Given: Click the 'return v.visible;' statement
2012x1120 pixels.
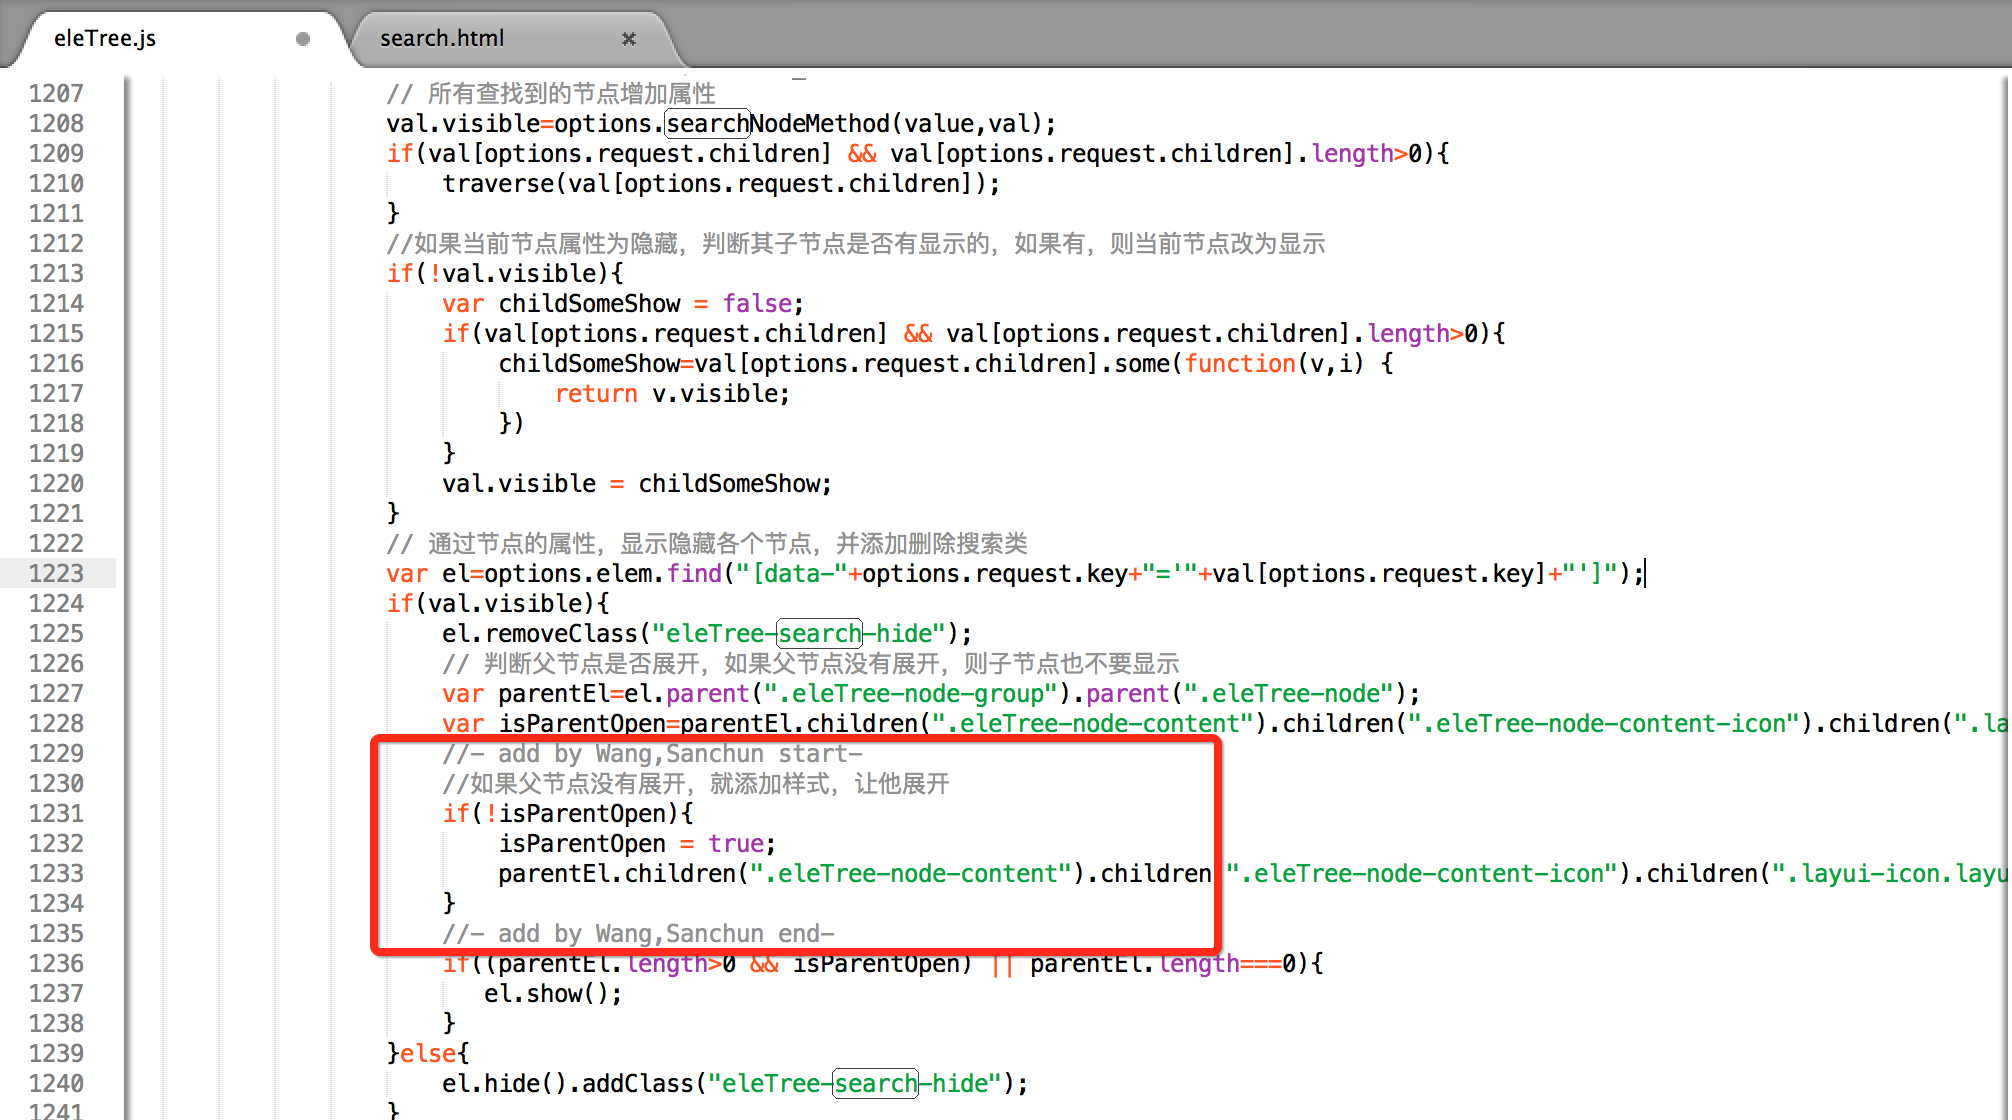Looking at the screenshot, I should pos(672,393).
